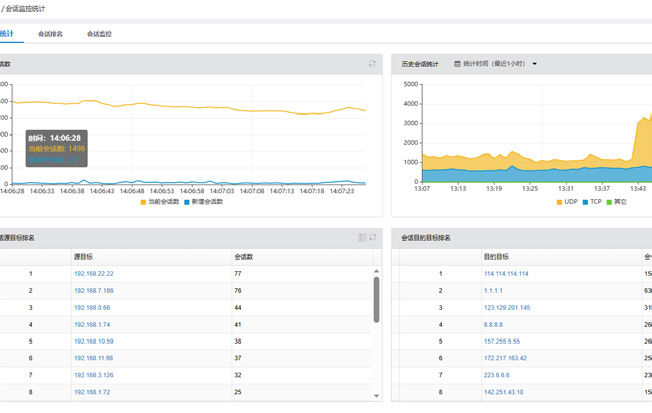Click the calendar icon beside 统计时间
The image size is (652, 413).
pos(458,64)
